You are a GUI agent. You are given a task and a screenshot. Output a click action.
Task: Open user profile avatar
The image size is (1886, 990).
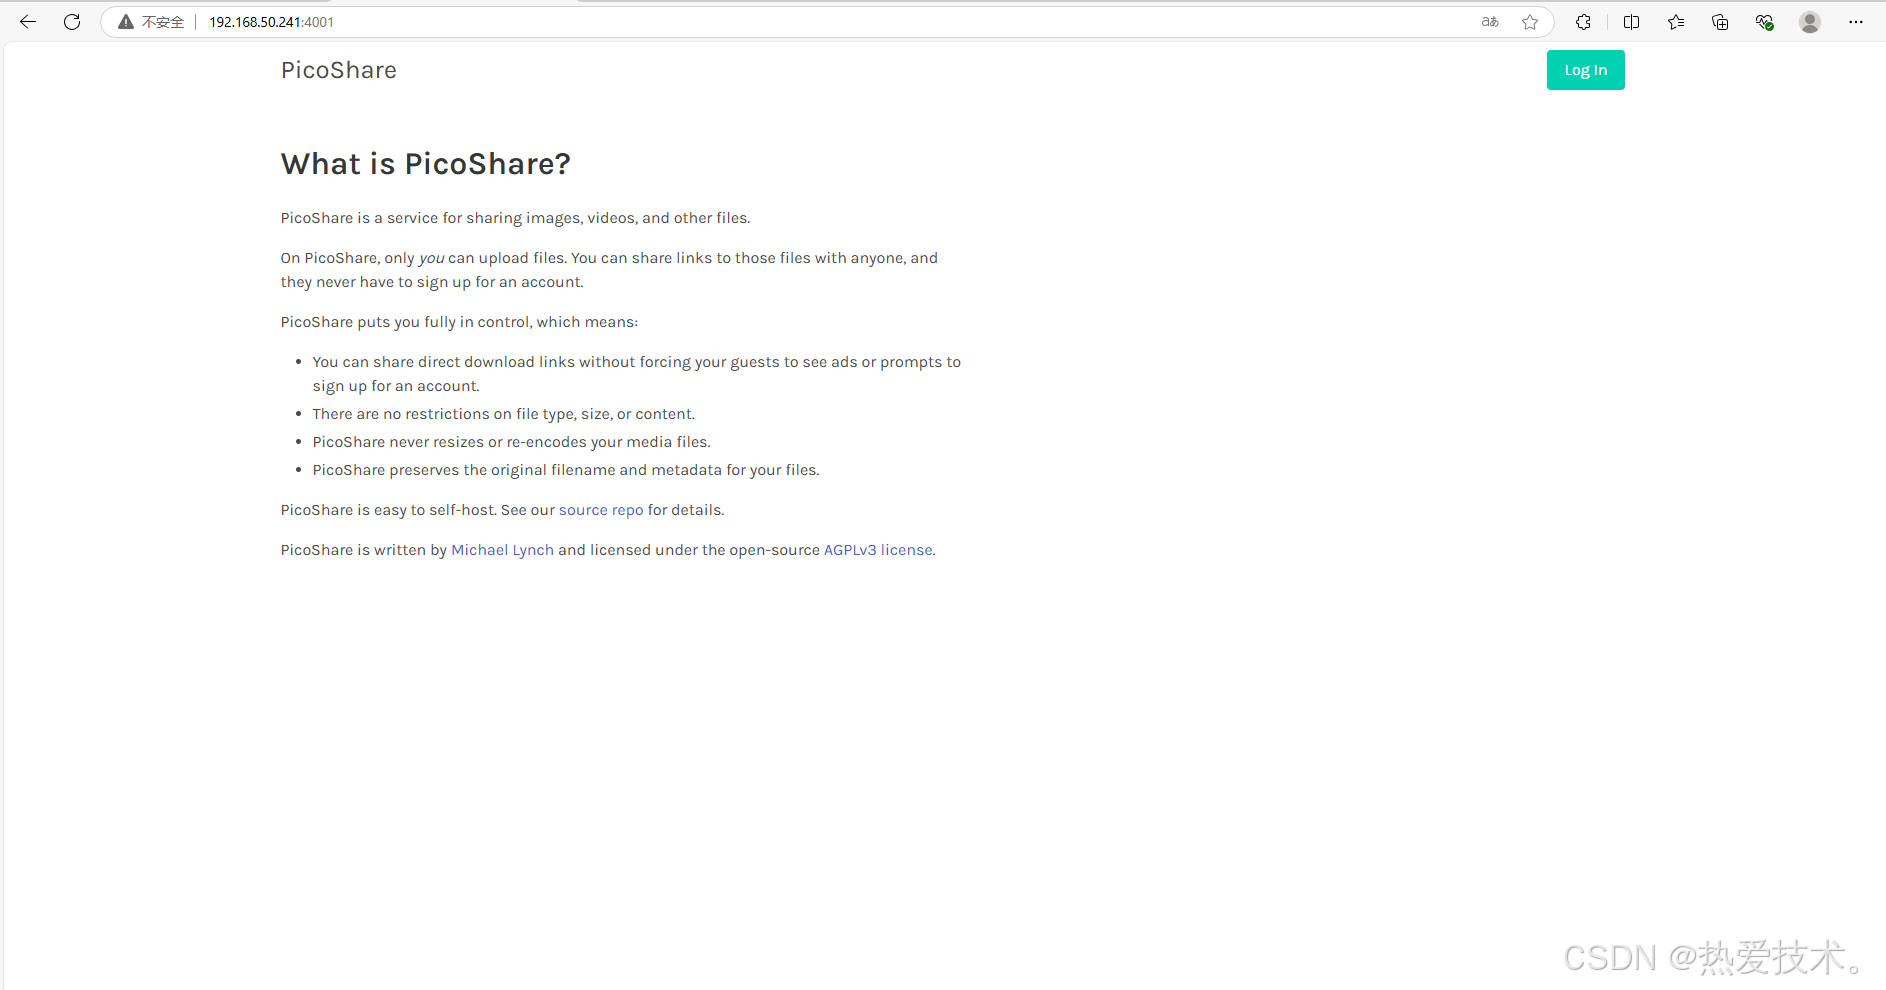[1810, 22]
